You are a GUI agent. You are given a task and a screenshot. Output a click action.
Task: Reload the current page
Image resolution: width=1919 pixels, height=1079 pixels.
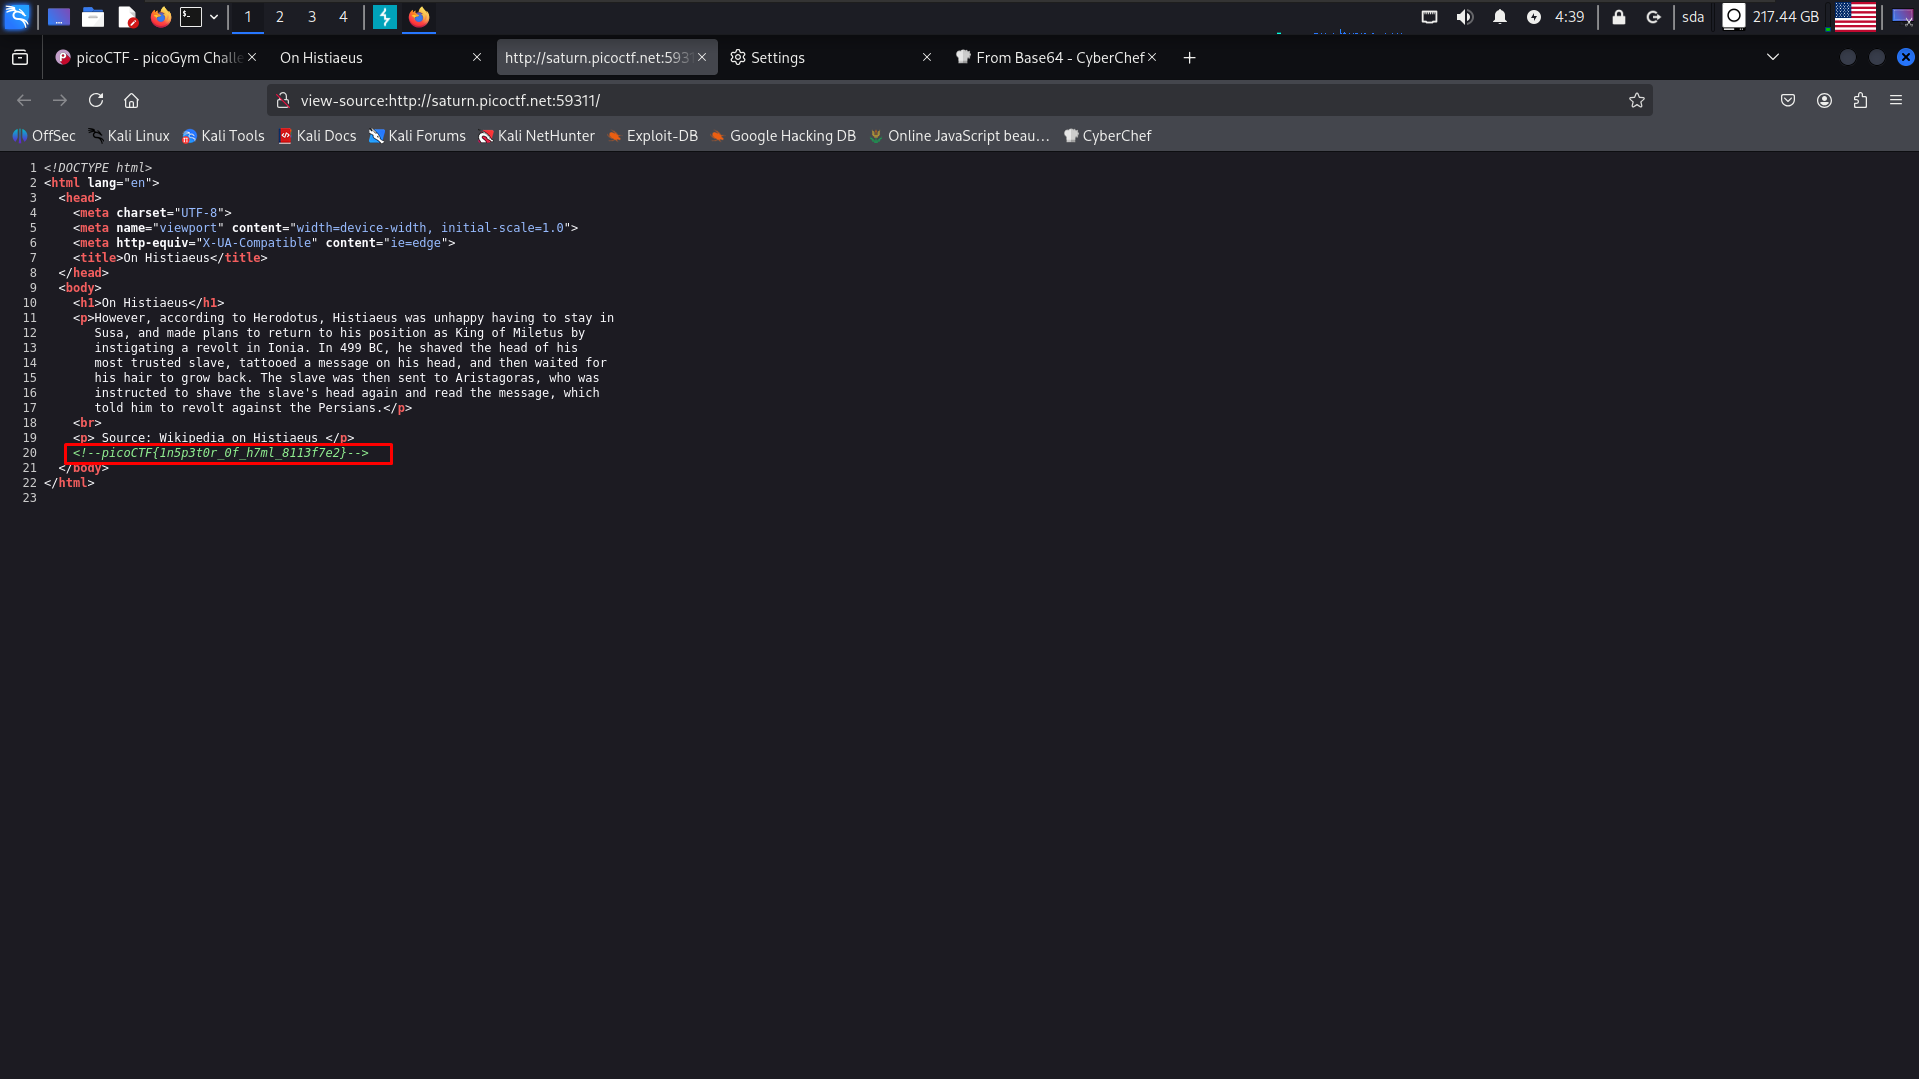tap(96, 100)
